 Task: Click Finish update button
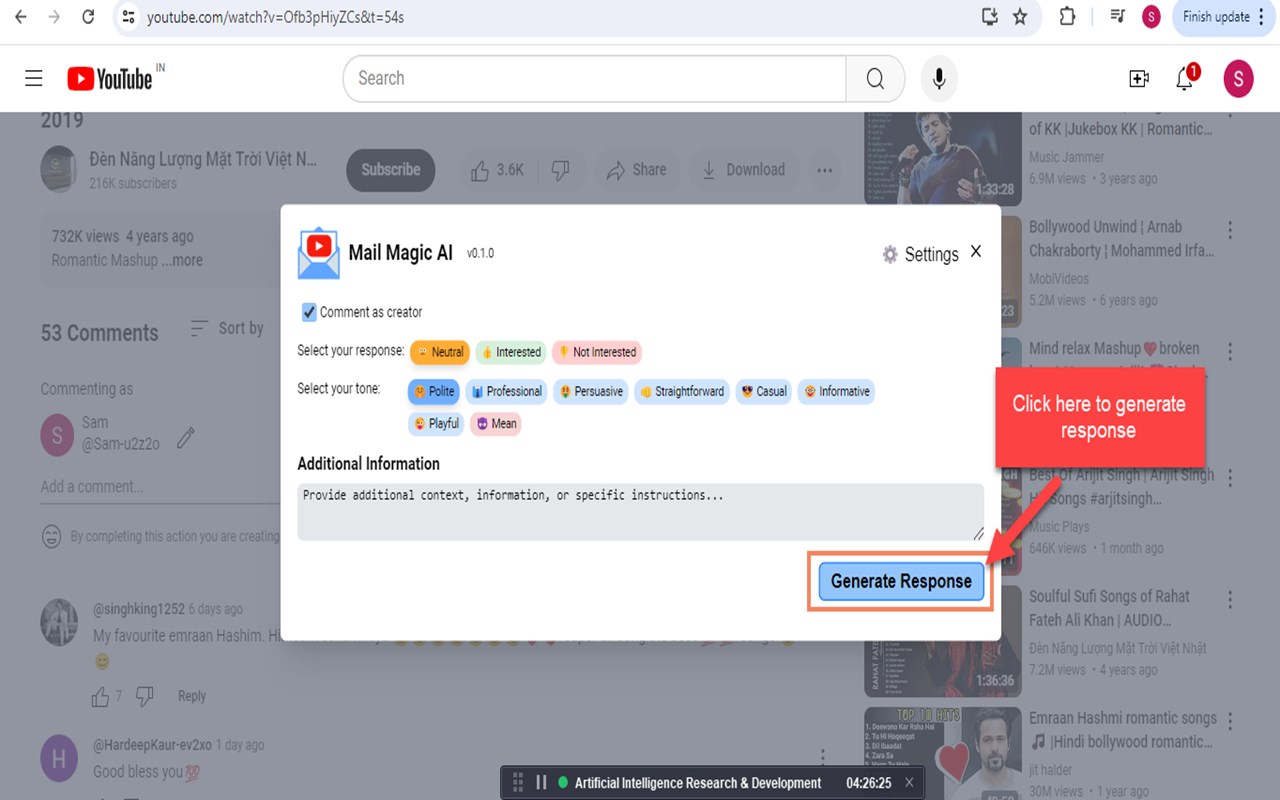1224,17
